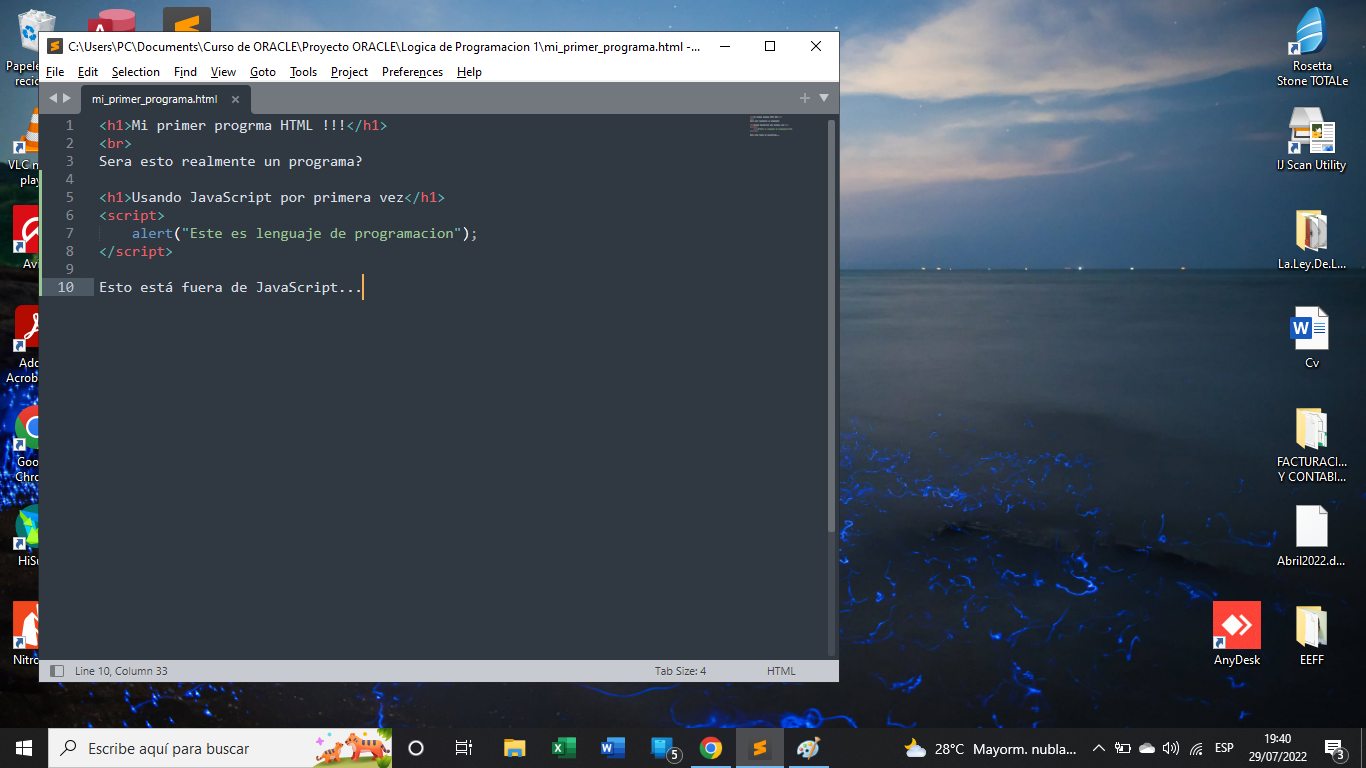Open the EEFF folder on desktop

(1311, 634)
